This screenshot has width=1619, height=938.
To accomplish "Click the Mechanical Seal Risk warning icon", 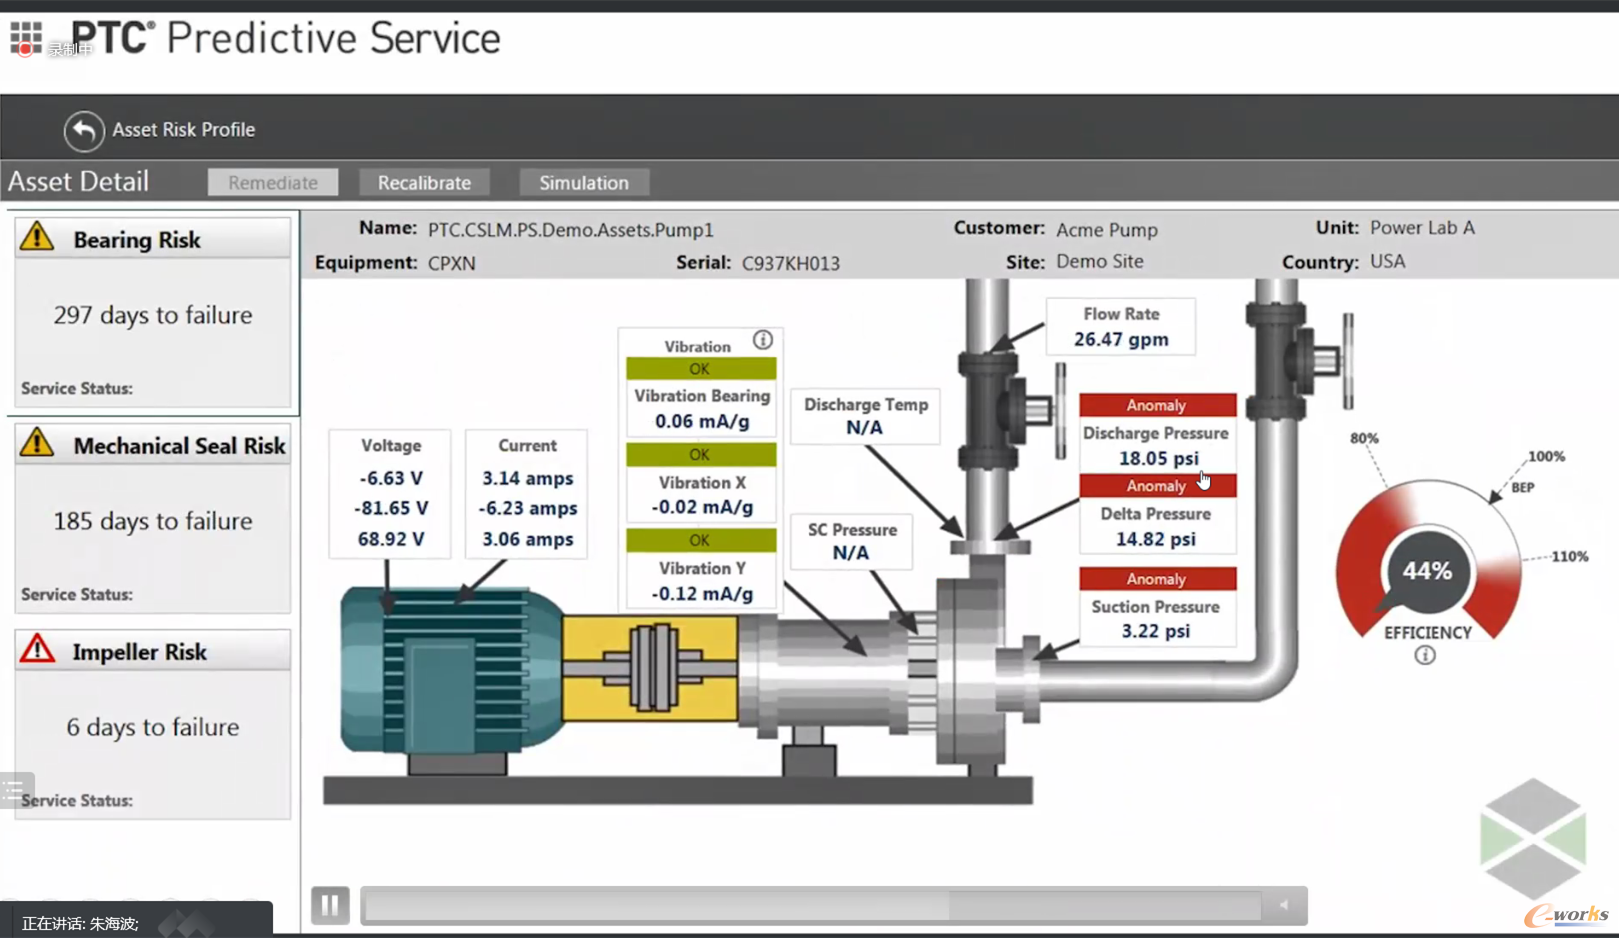I will [37, 442].
